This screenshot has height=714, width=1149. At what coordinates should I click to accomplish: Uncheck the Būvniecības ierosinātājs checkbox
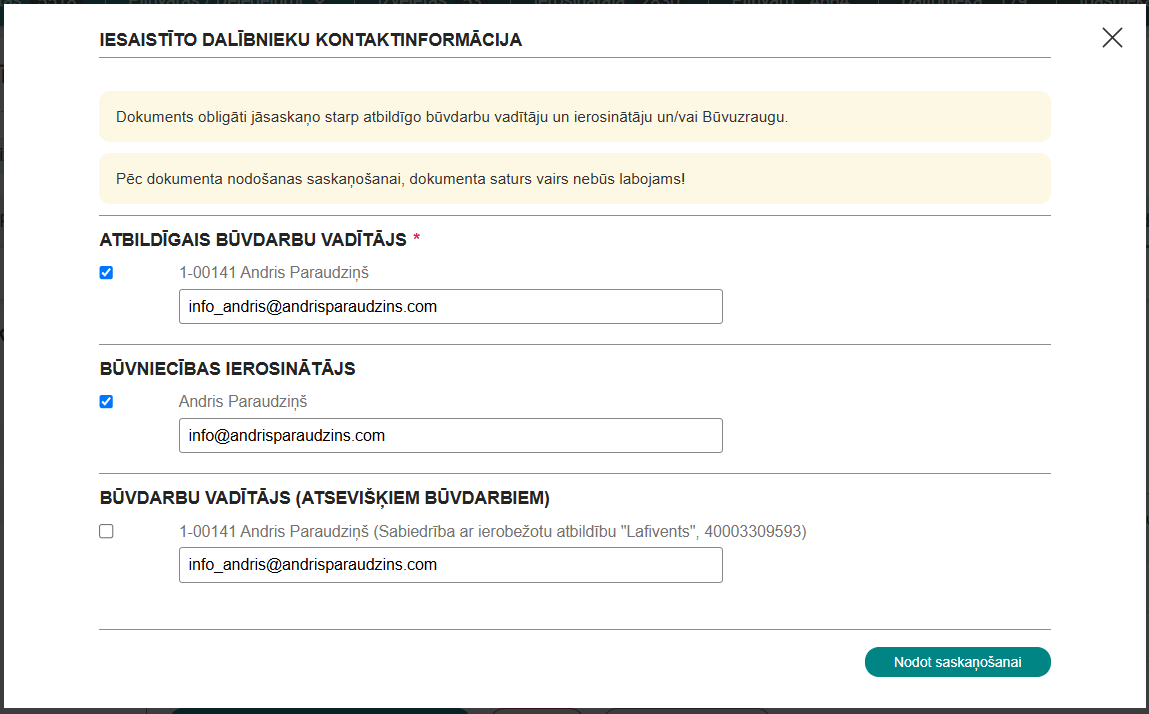pyautogui.click(x=106, y=402)
